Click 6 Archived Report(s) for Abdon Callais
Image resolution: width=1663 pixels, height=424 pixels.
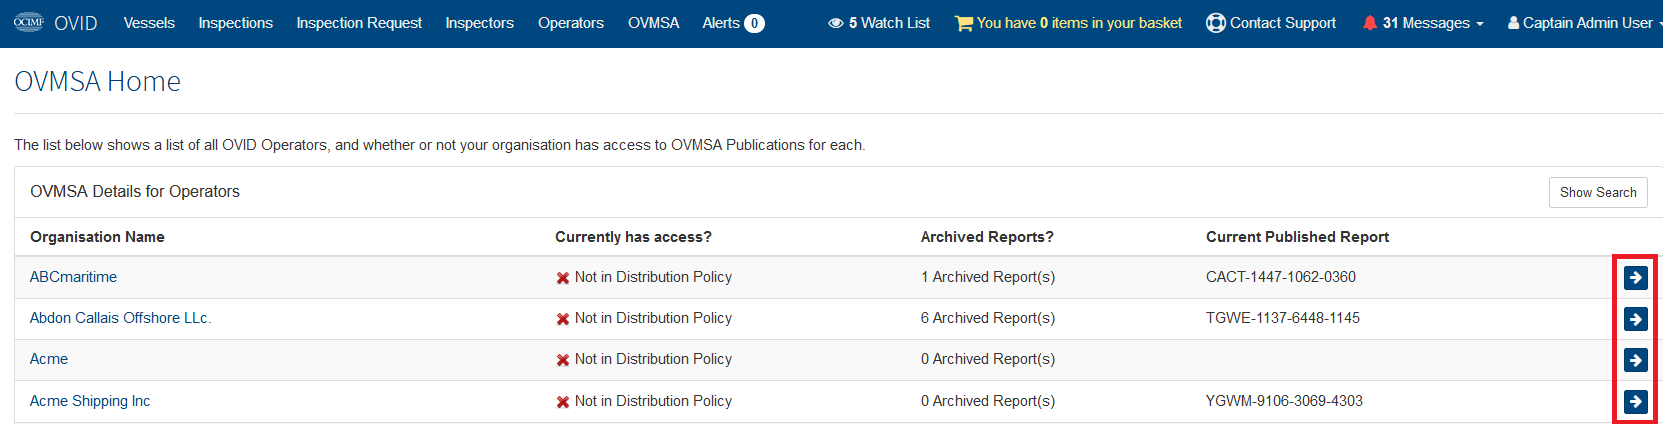(x=988, y=318)
